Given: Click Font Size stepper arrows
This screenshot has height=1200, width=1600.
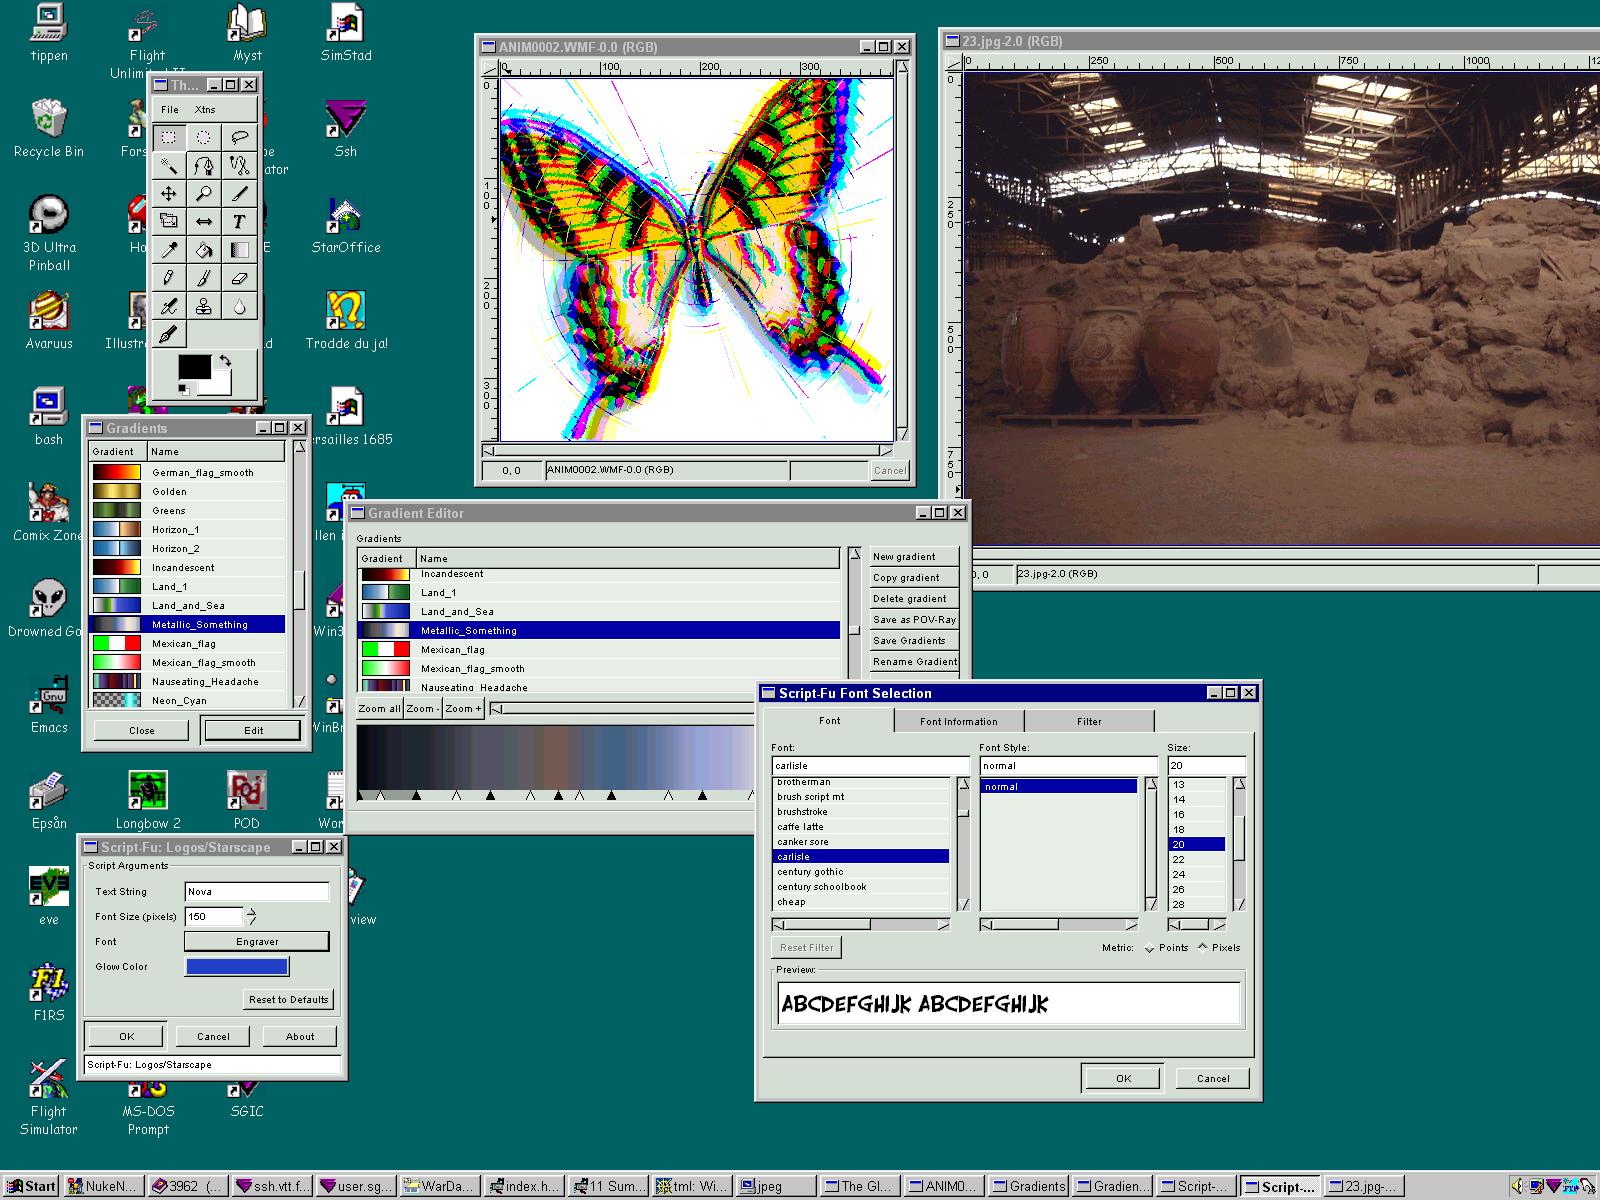Looking at the screenshot, I should tap(251, 916).
